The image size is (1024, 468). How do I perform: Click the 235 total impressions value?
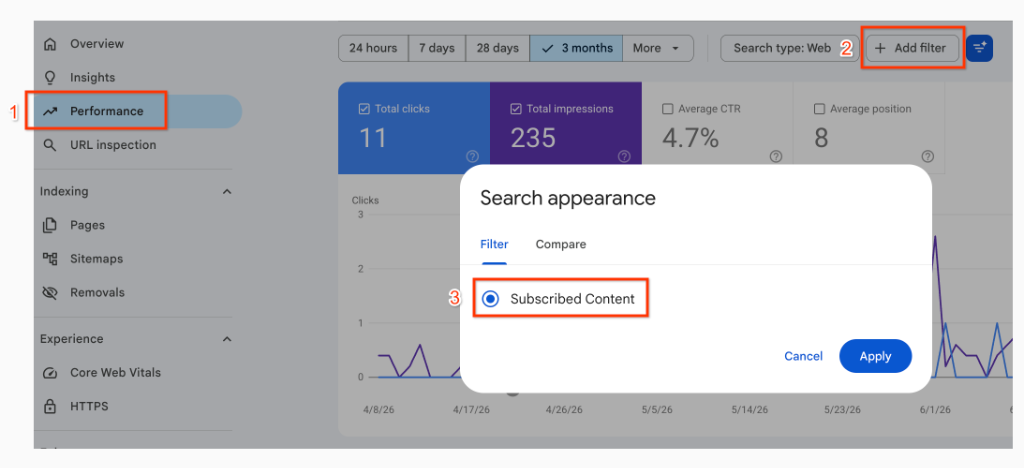pos(534,138)
